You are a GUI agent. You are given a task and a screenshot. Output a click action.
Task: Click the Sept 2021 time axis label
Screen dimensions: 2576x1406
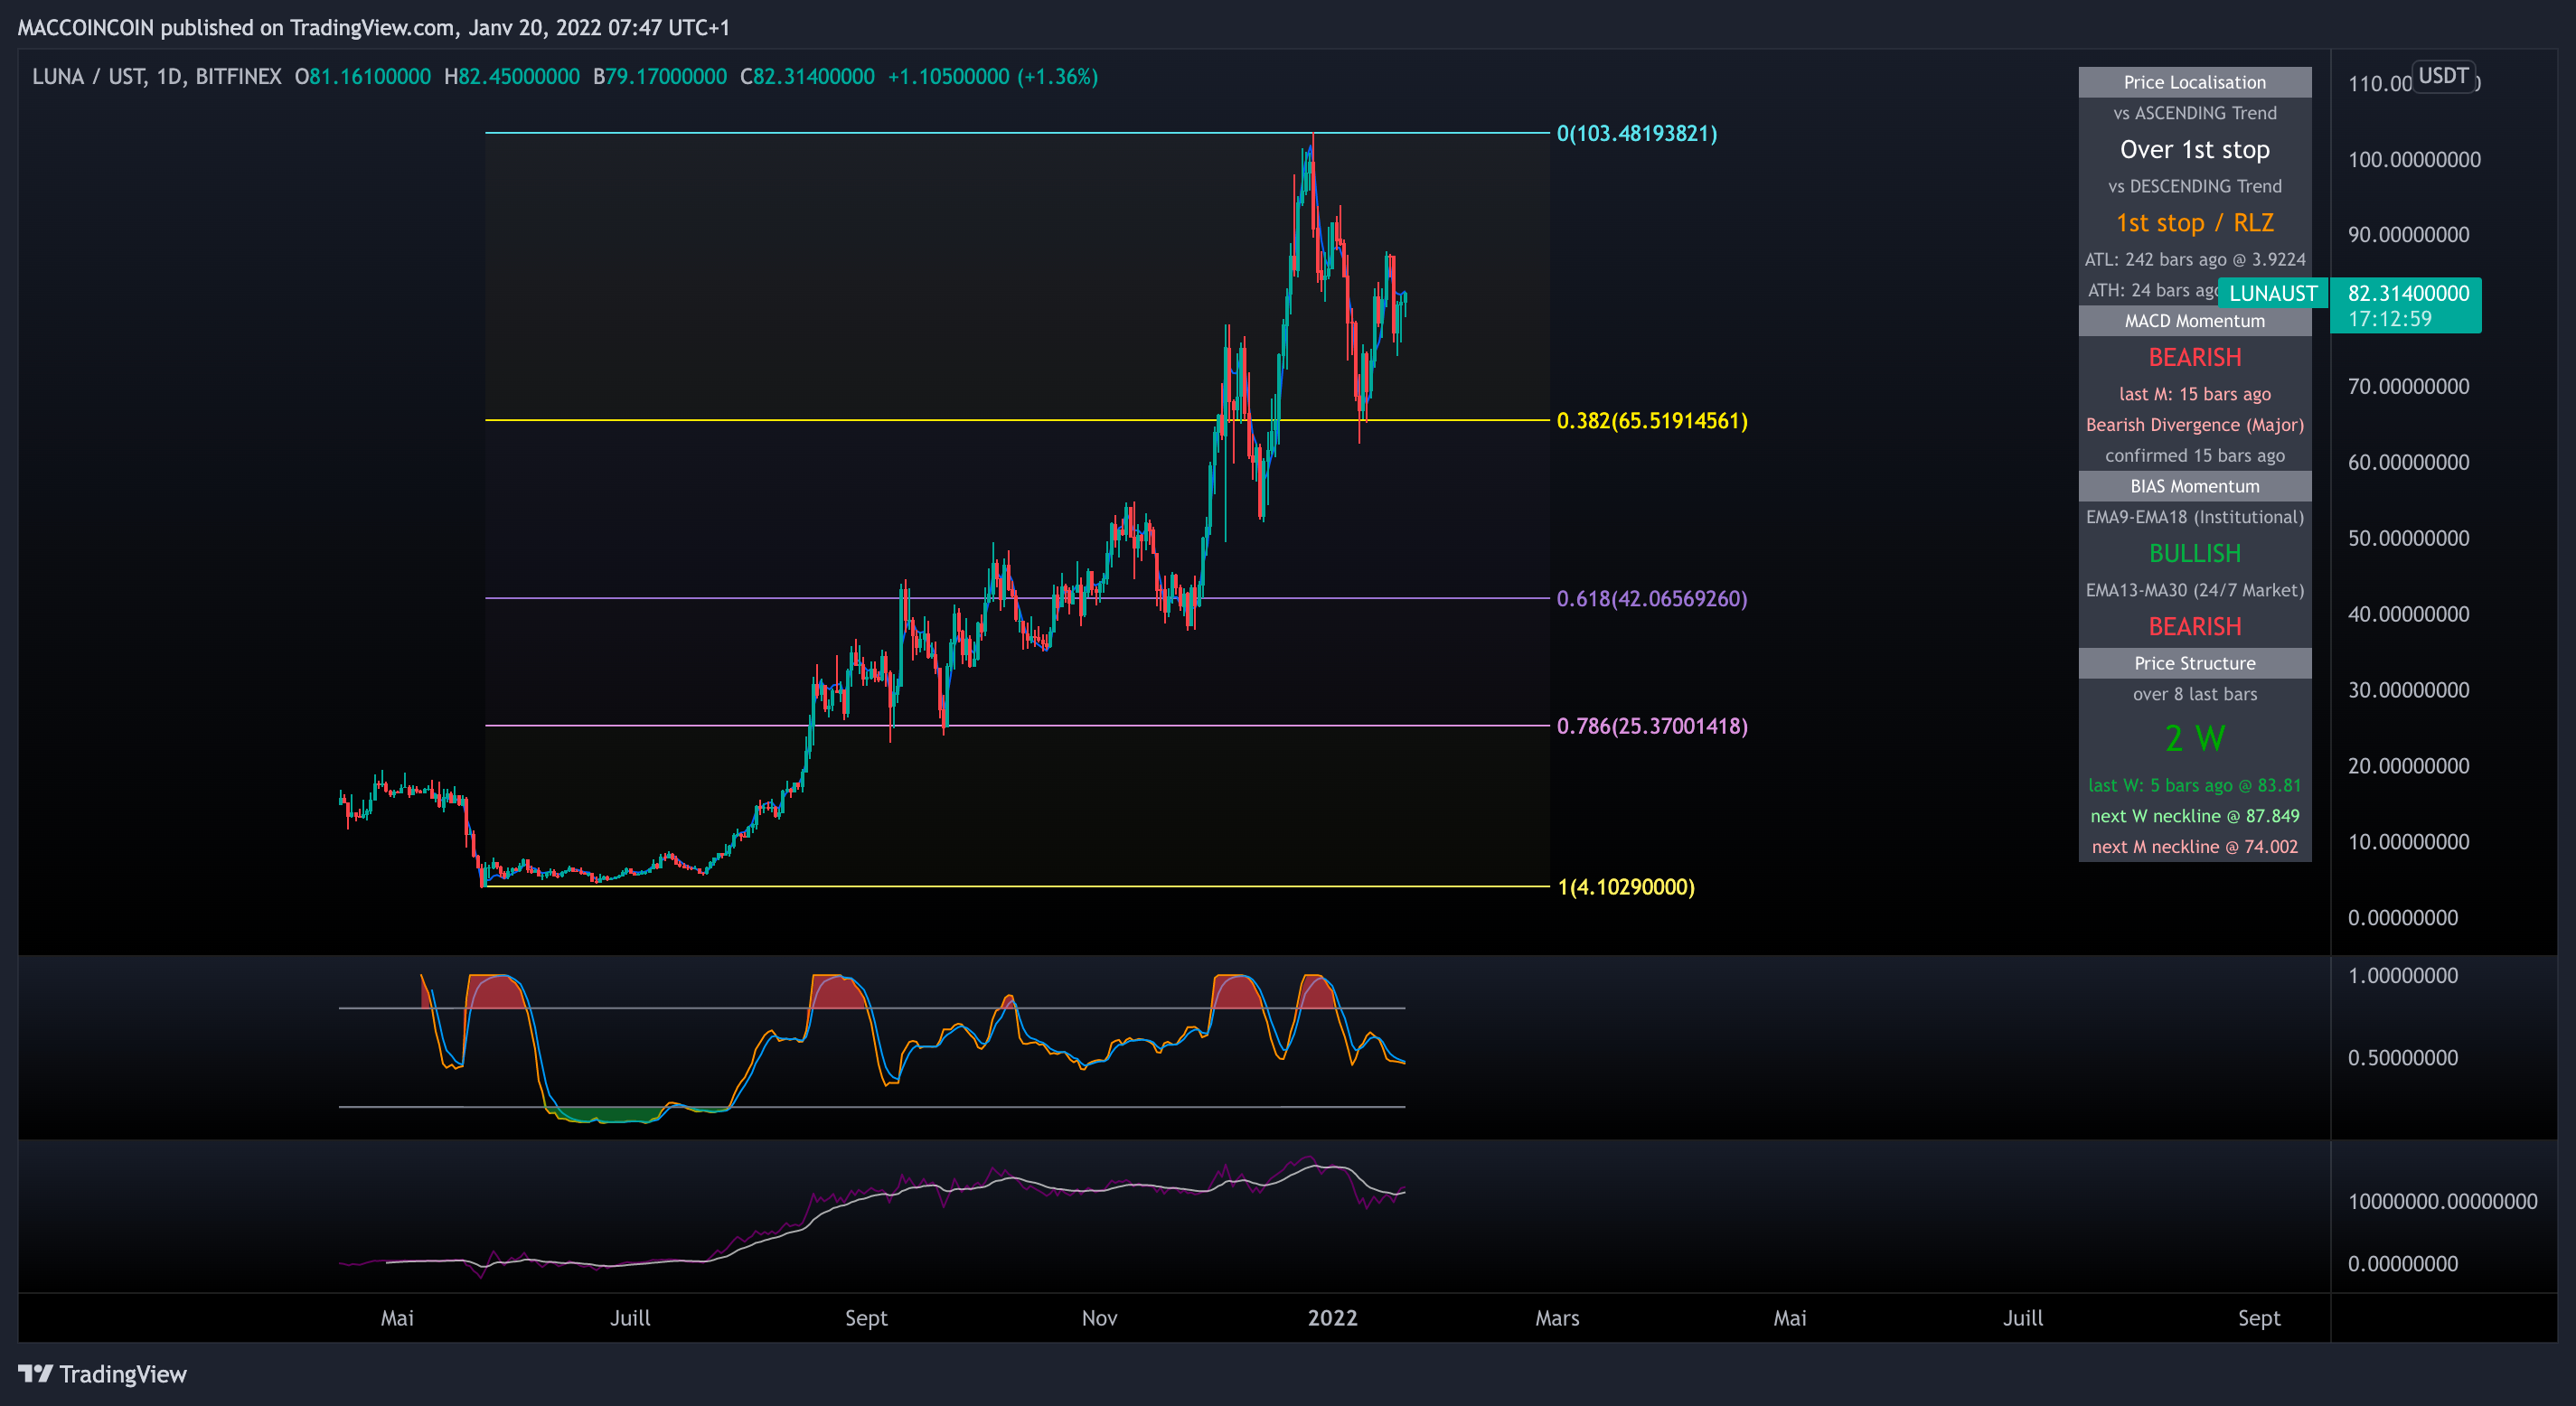pos(865,1318)
